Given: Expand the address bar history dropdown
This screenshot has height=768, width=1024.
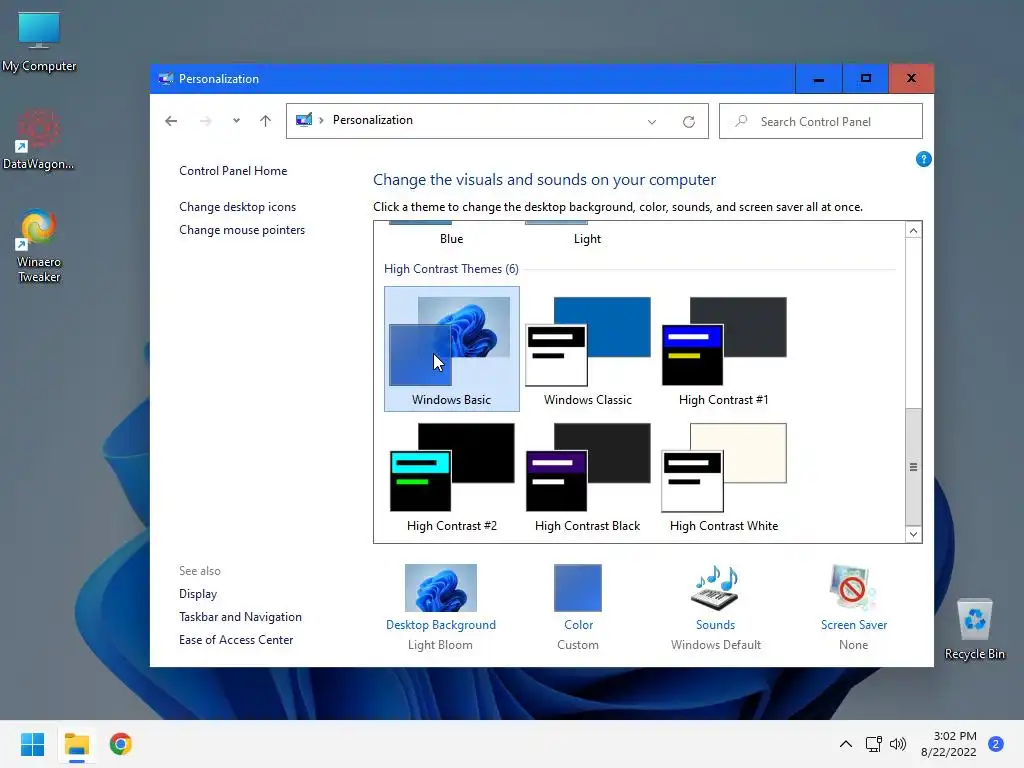Looking at the screenshot, I should coord(652,121).
